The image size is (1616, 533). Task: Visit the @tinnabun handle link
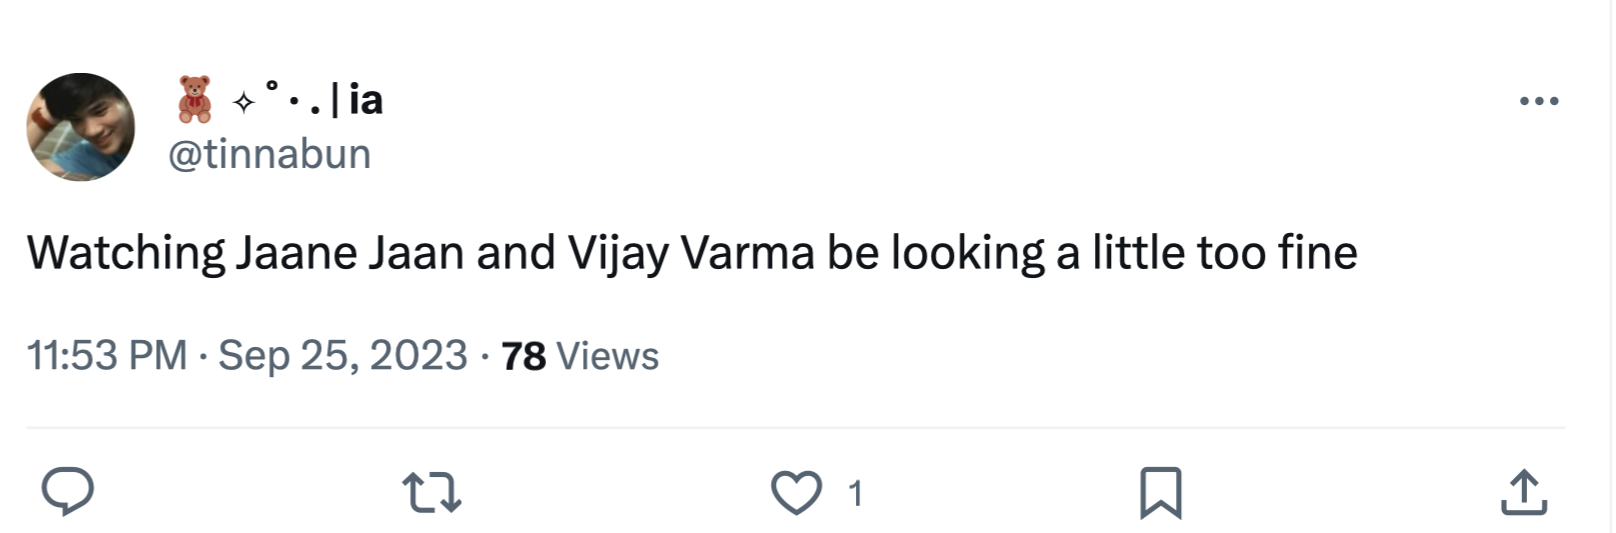270,154
